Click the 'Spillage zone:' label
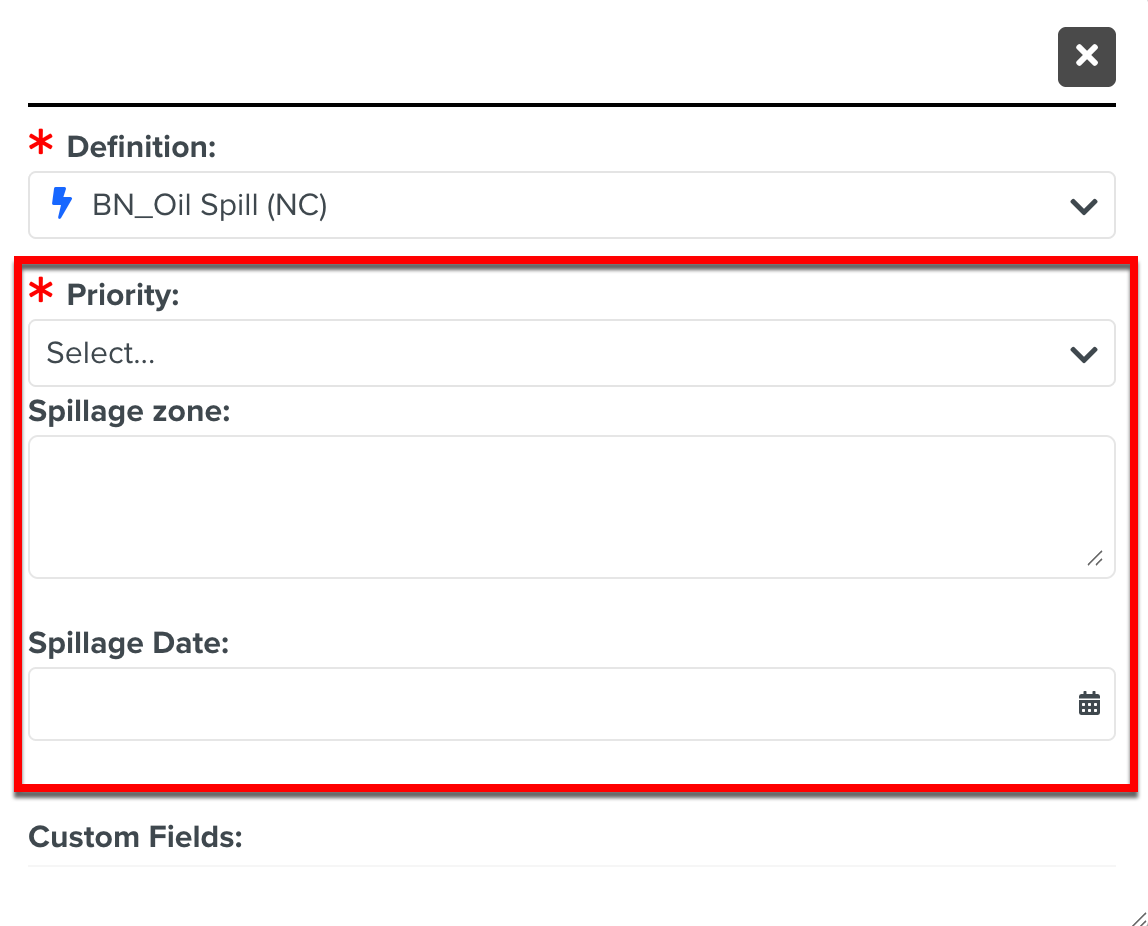The height and width of the screenshot is (926, 1148). (x=130, y=411)
